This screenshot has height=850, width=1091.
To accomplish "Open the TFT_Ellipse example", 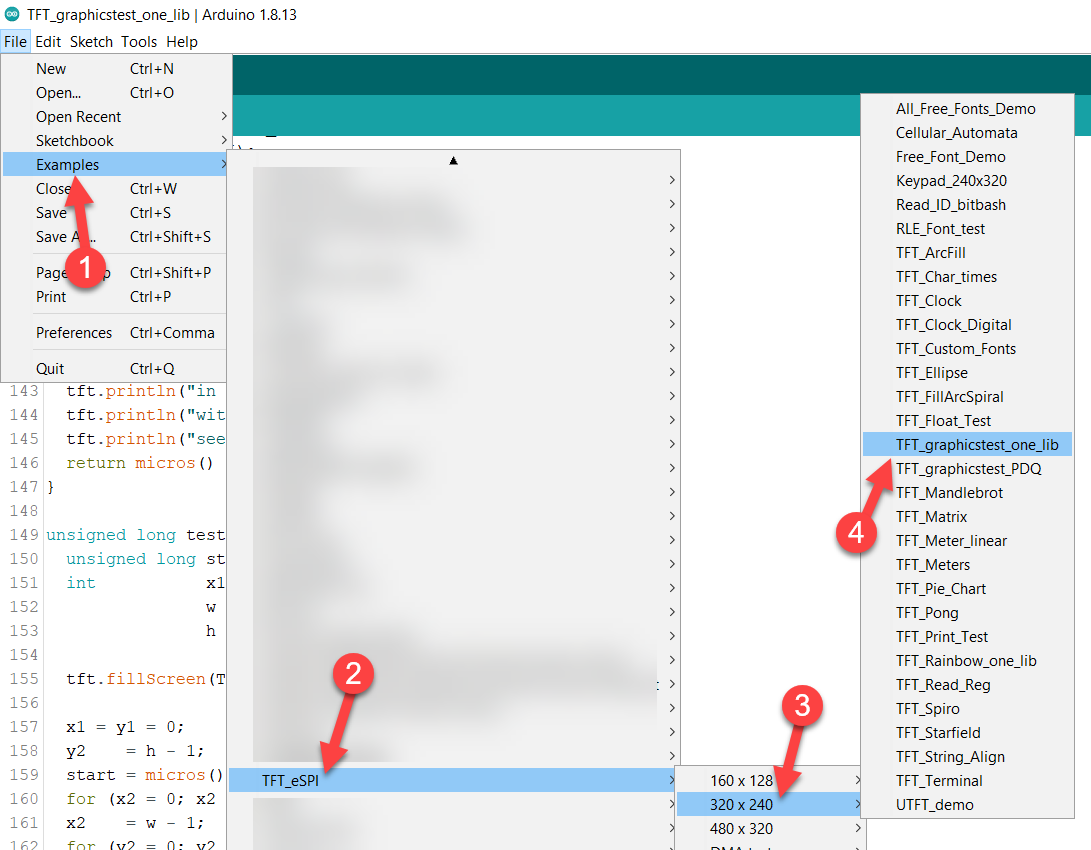I will pyautogui.click(x=967, y=373).
